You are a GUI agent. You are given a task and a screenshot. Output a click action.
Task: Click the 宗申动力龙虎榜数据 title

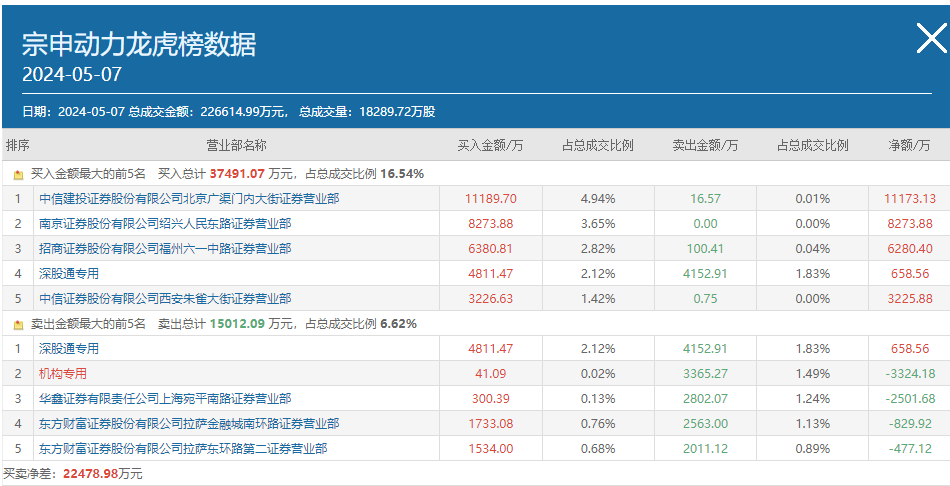point(139,44)
